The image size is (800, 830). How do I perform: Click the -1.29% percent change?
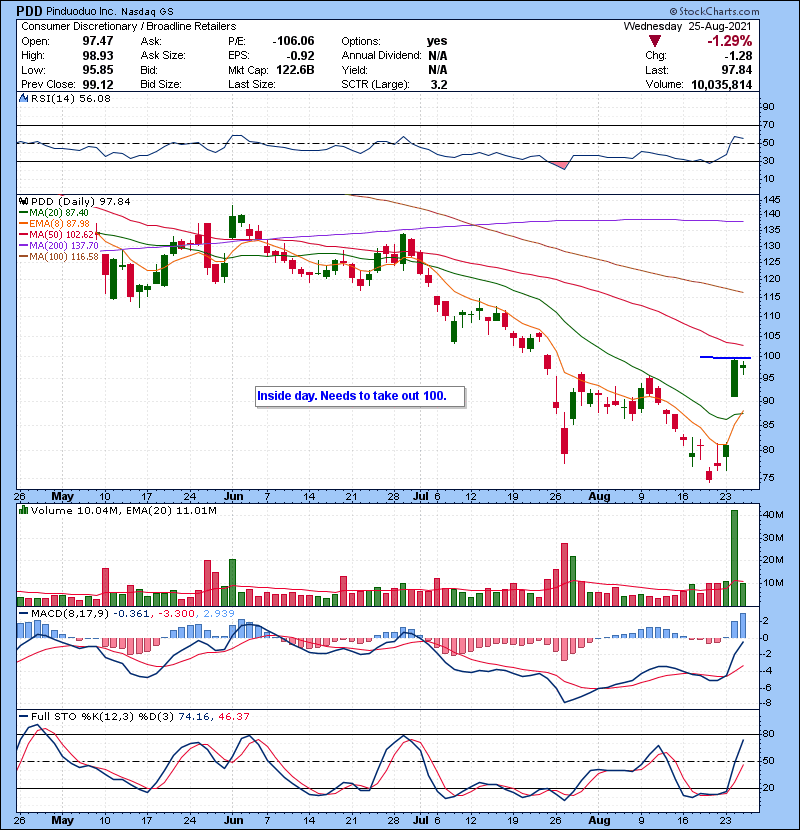[x=730, y=41]
